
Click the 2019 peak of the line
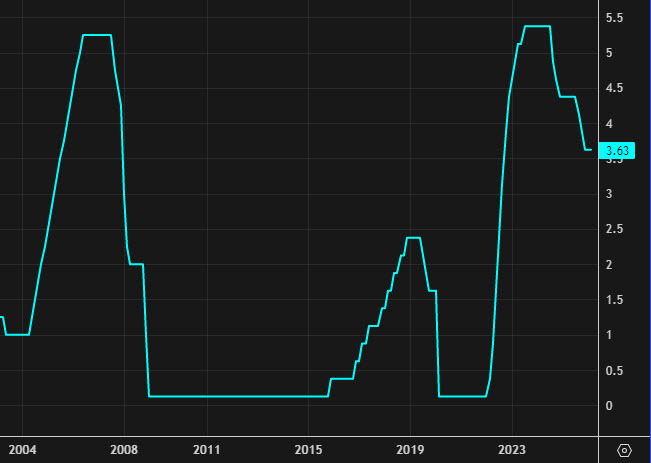click(x=412, y=238)
